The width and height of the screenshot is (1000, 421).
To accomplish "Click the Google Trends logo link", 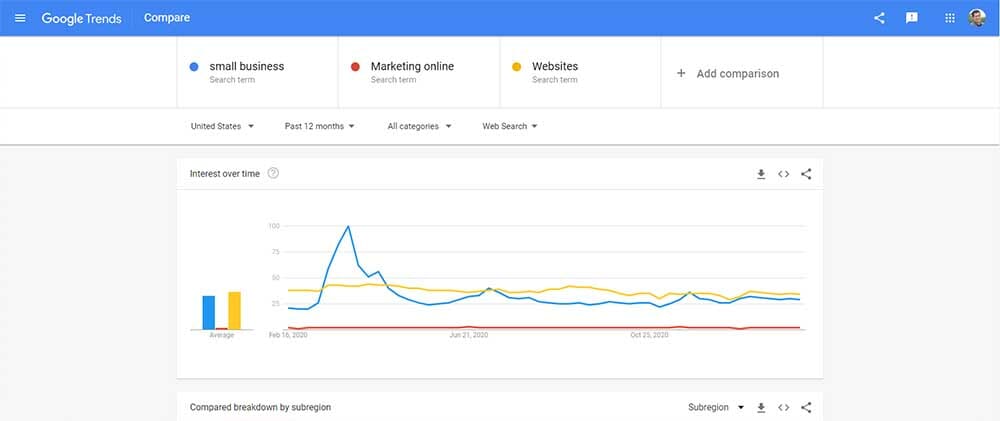I will [81, 18].
